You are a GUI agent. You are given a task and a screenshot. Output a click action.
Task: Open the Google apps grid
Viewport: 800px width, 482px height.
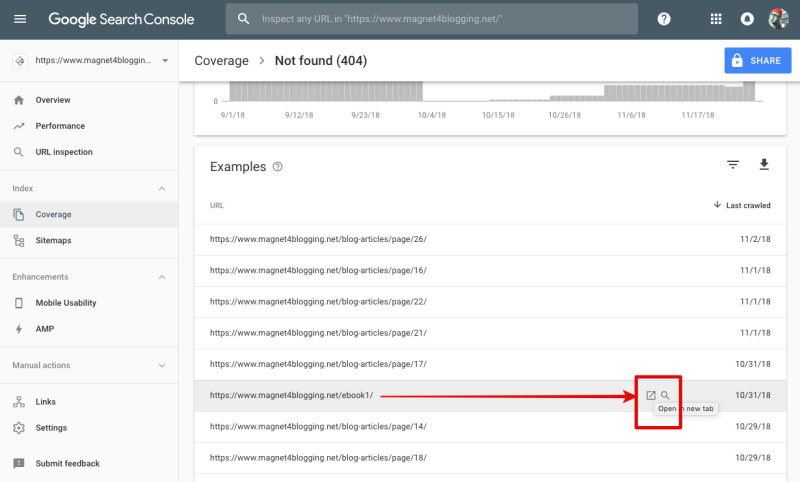(716, 19)
